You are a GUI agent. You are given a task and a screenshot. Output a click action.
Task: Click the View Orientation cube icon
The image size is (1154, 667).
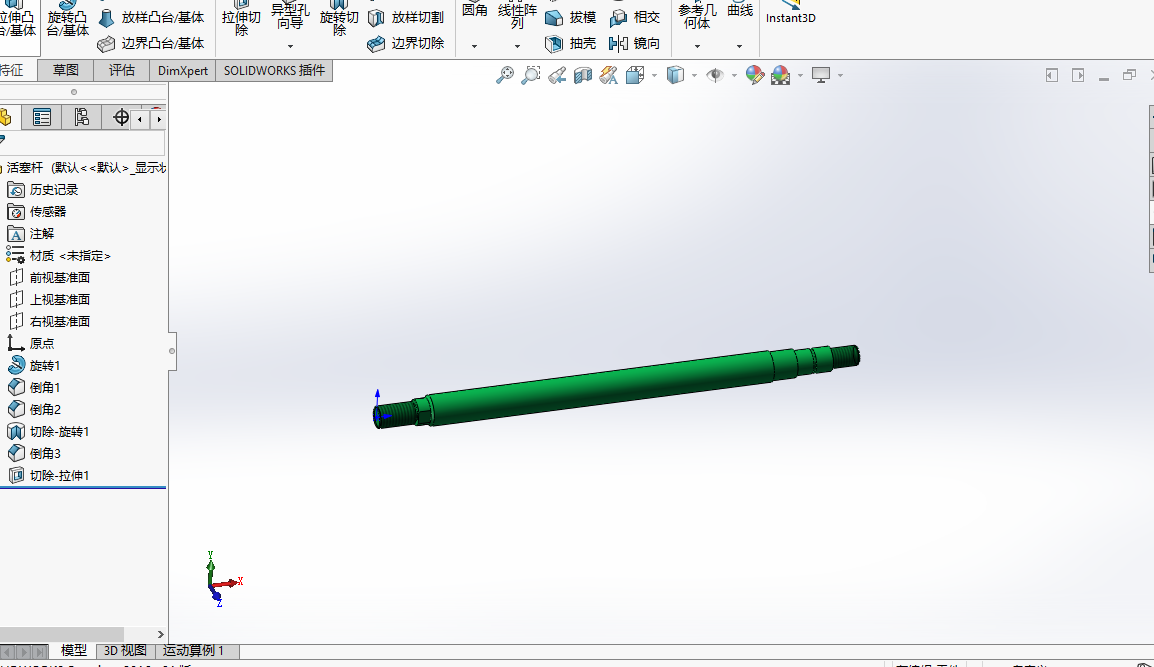[634, 75]
